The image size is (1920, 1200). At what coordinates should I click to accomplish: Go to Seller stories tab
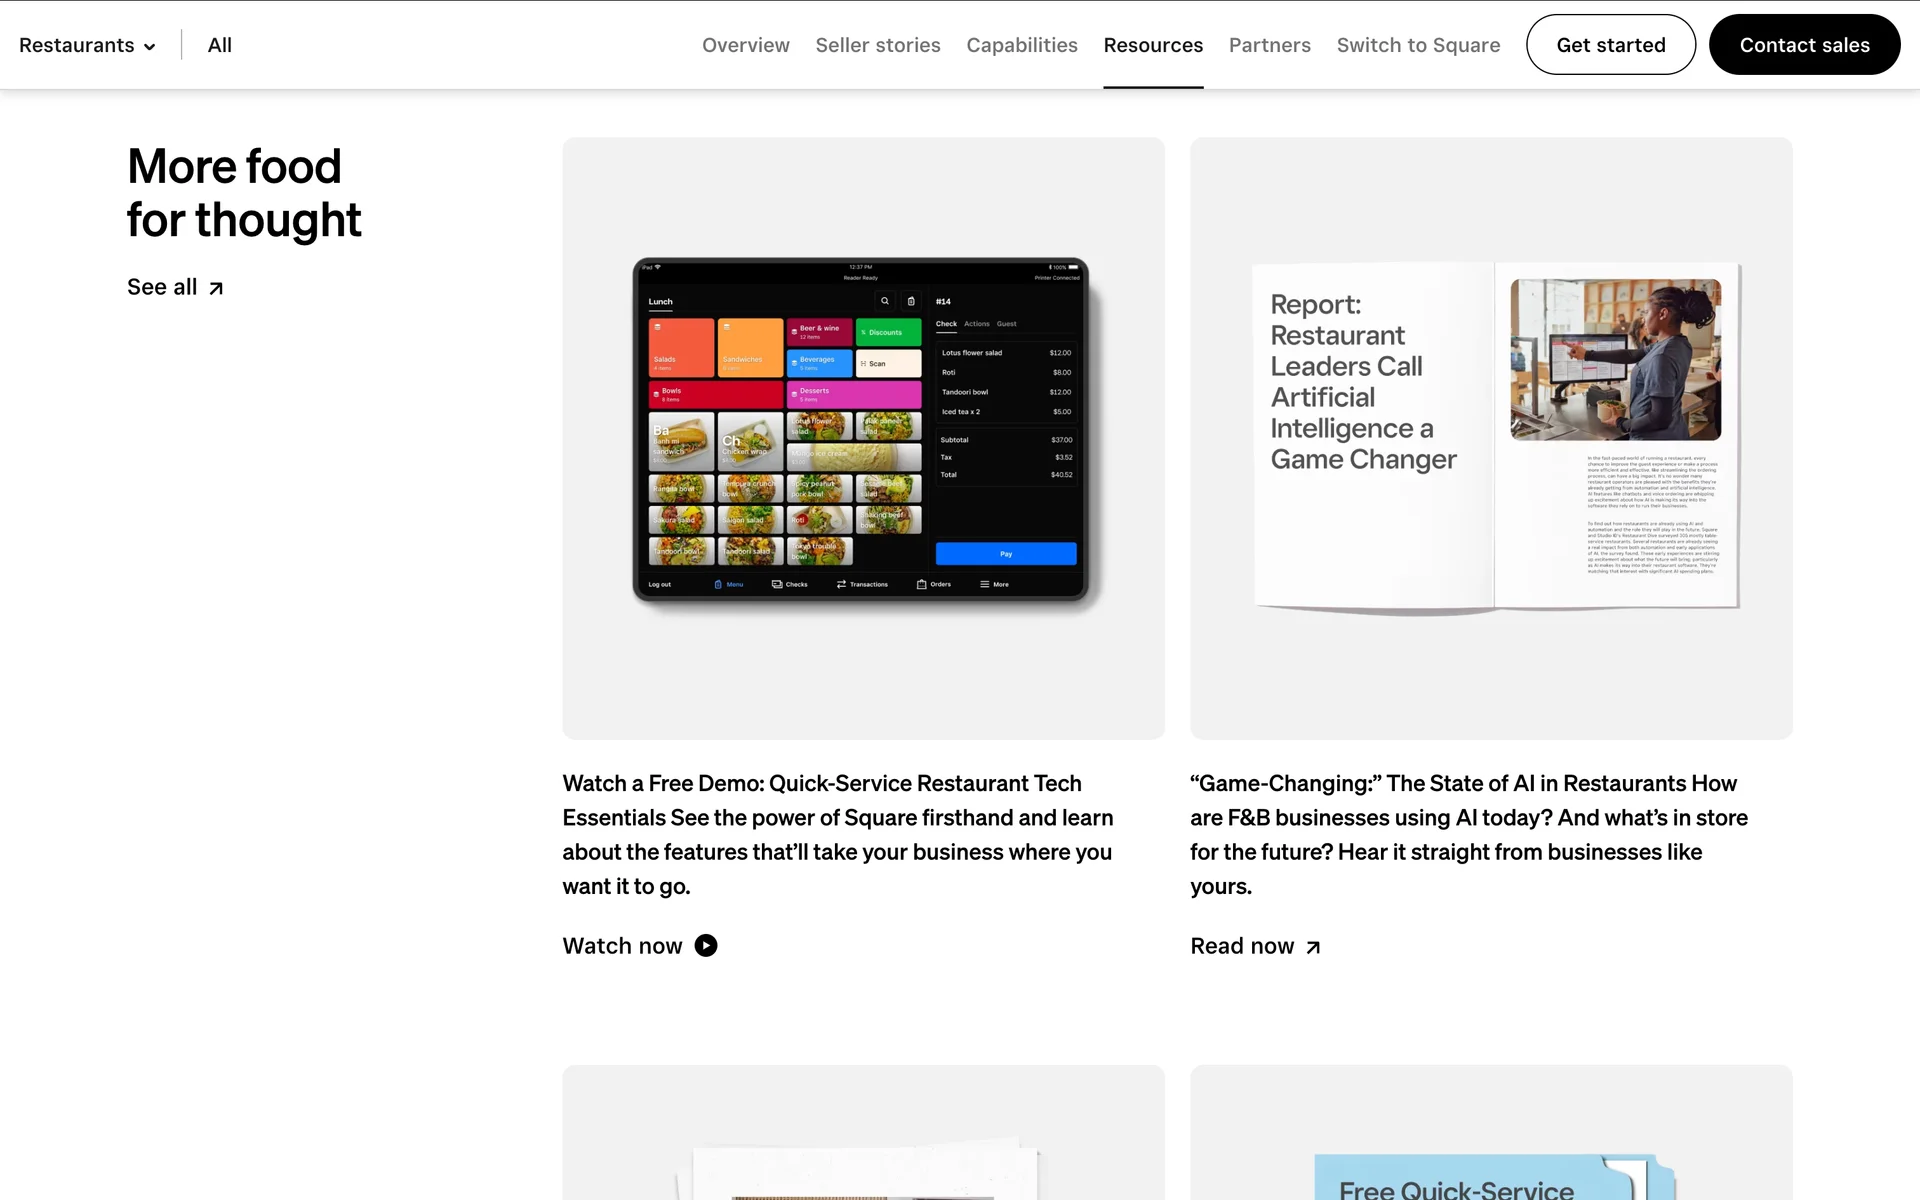pos(877,45)
